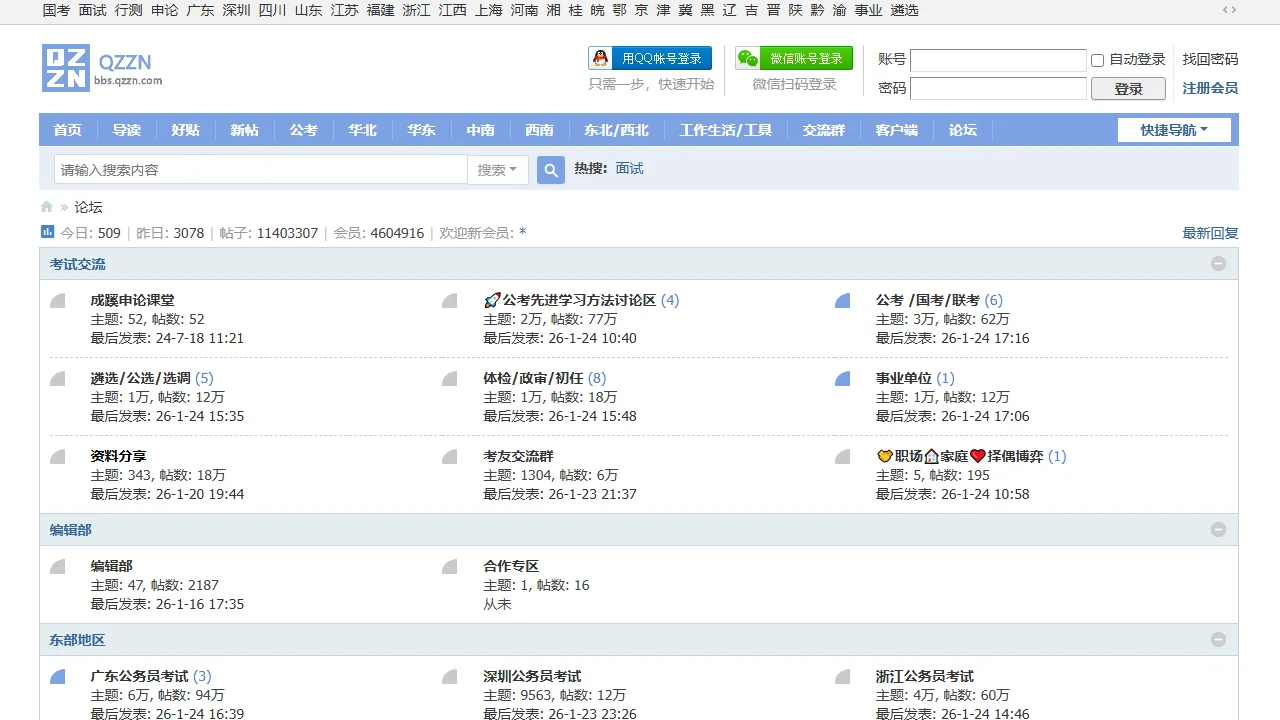Click the forum icon beside 事业单位
Image resolution: width=1280 pixels, height=720 pixels.
pyautogui.click(x=843, y=379)
